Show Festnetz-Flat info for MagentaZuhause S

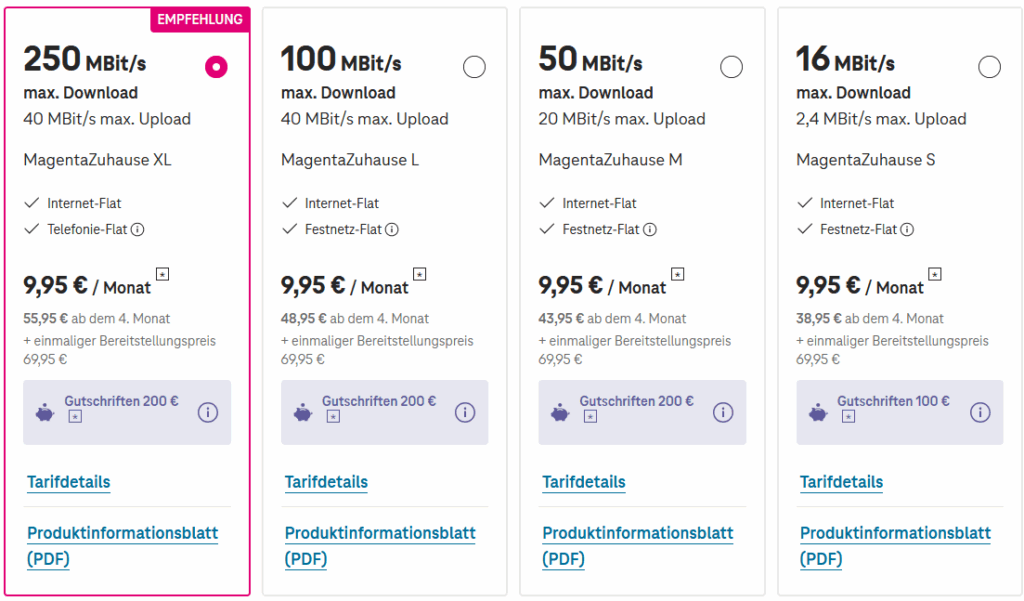pos(907,229)
